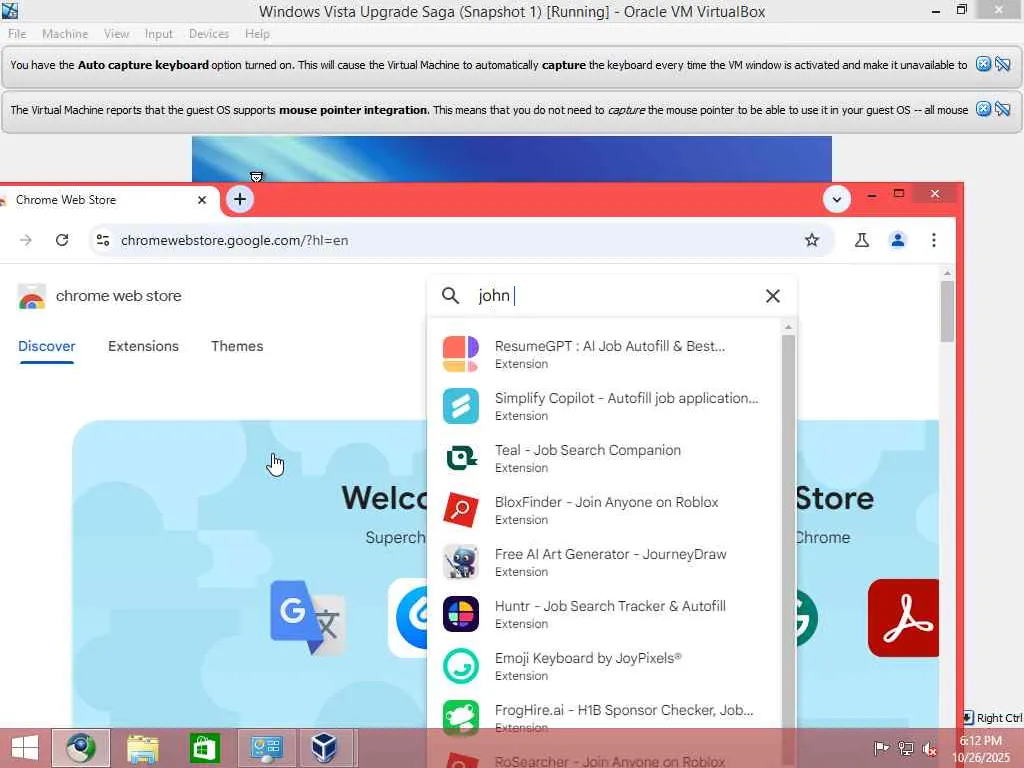Open File Explorer from the taskbar
This screenshot has width=1024, height=768.
tap(142, 748)
